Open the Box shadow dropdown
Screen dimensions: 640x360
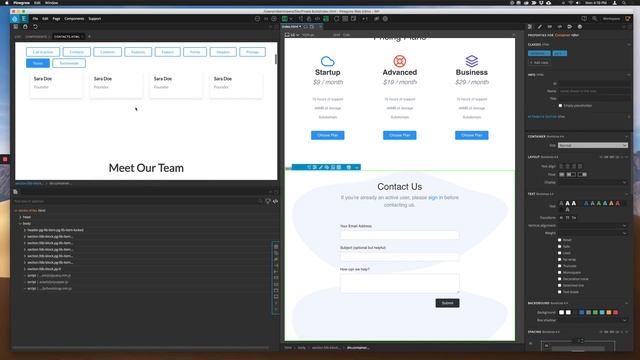pos(592,320)
